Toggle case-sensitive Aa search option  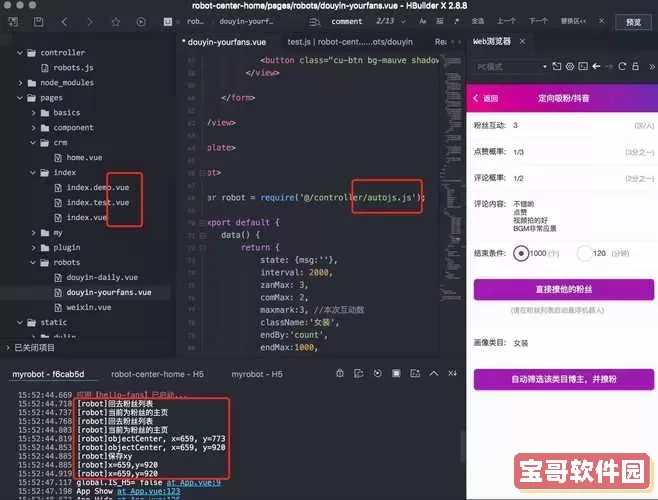click(x=423, y=21)
